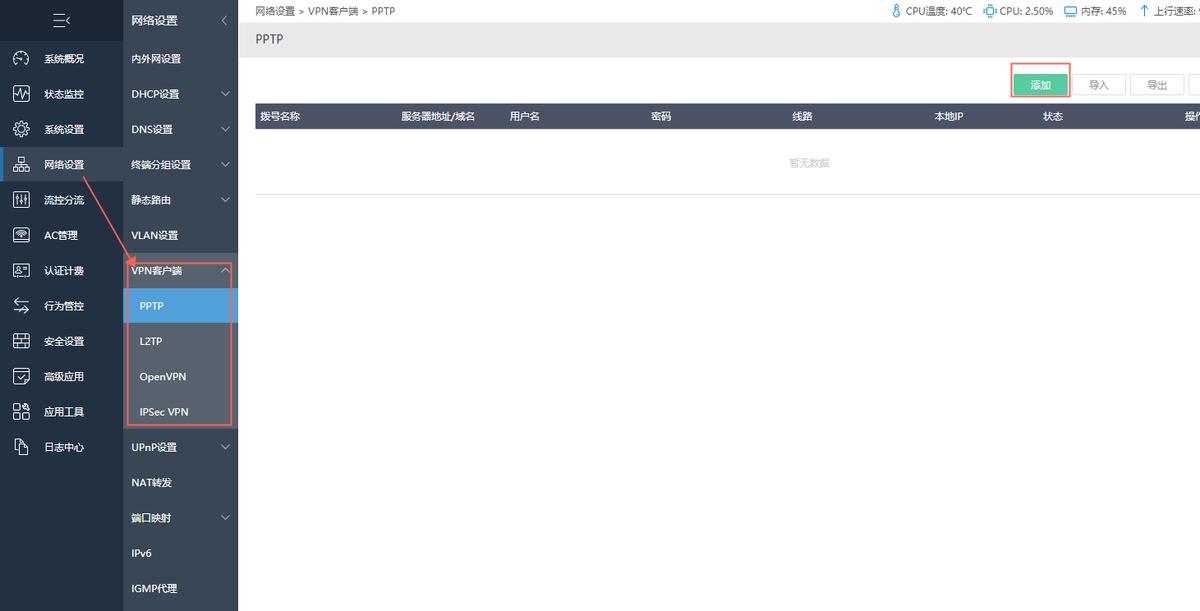Click the 拨号名称 column header

point(280,117)
